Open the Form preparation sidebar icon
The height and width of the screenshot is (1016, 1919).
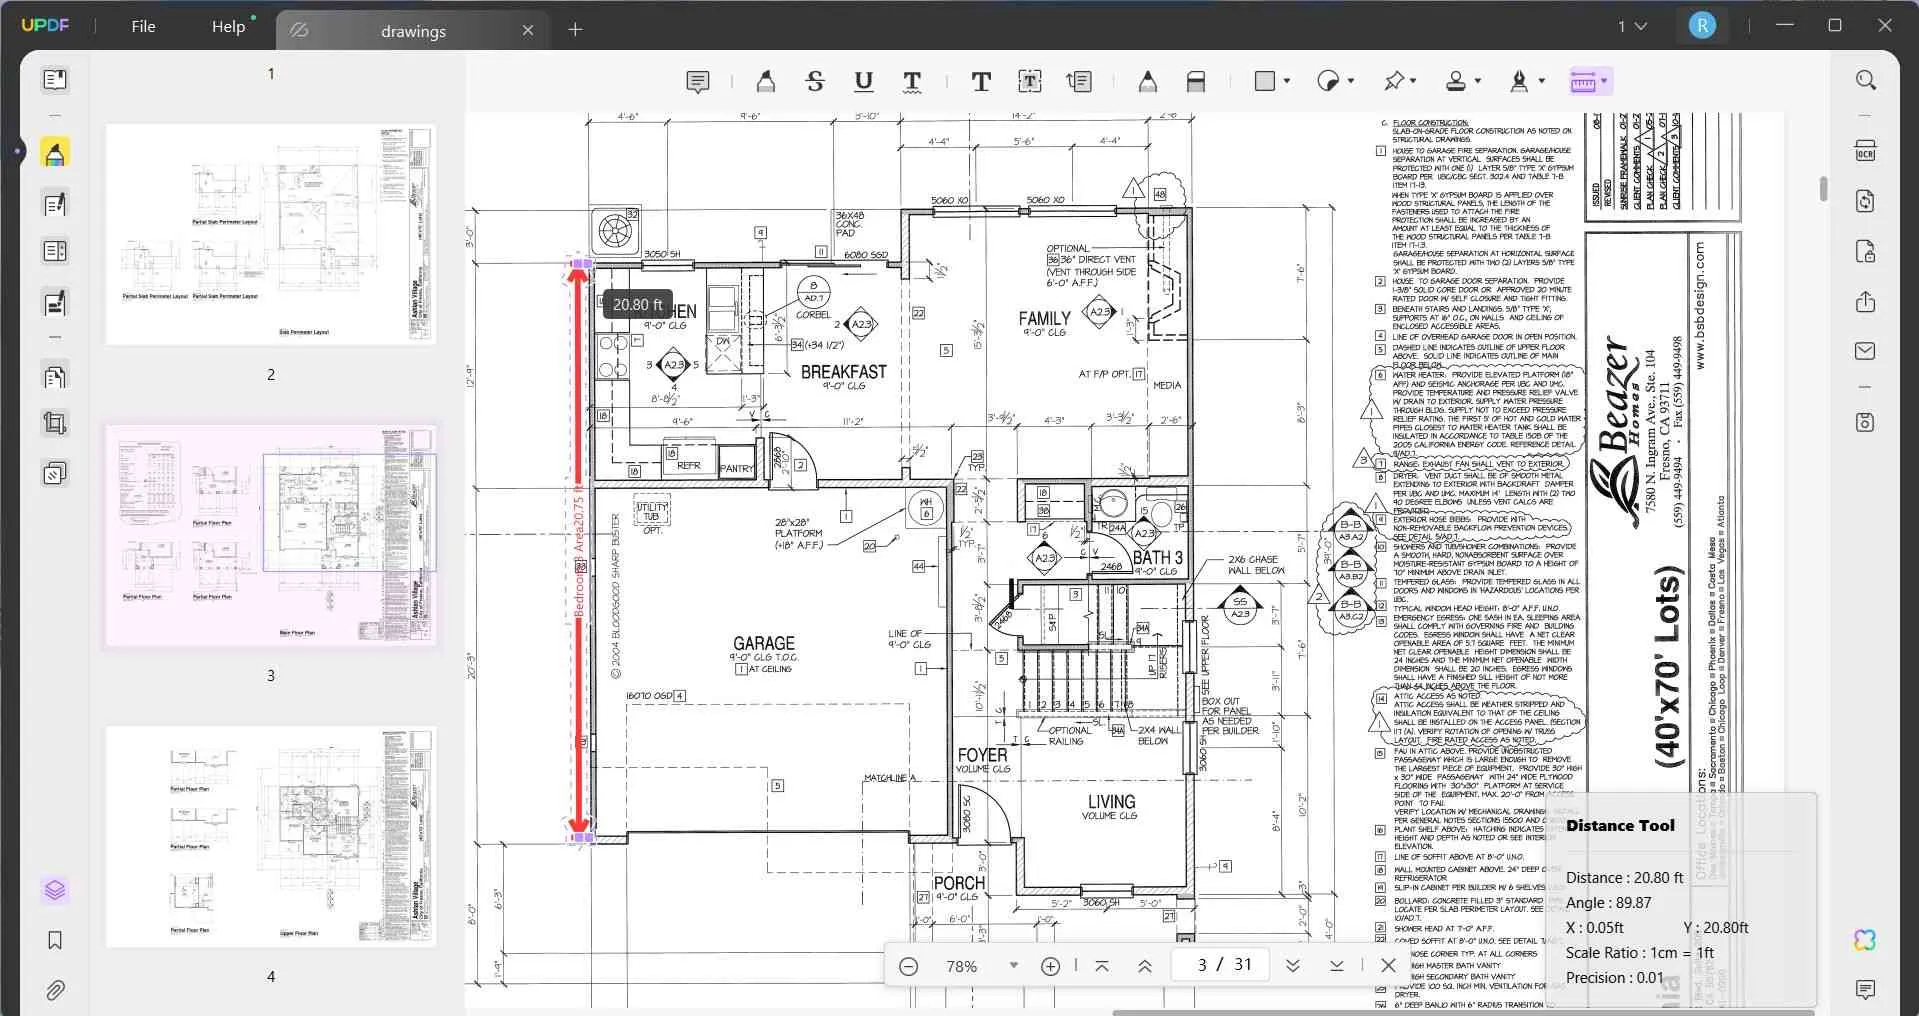click(x=55, y=302)
